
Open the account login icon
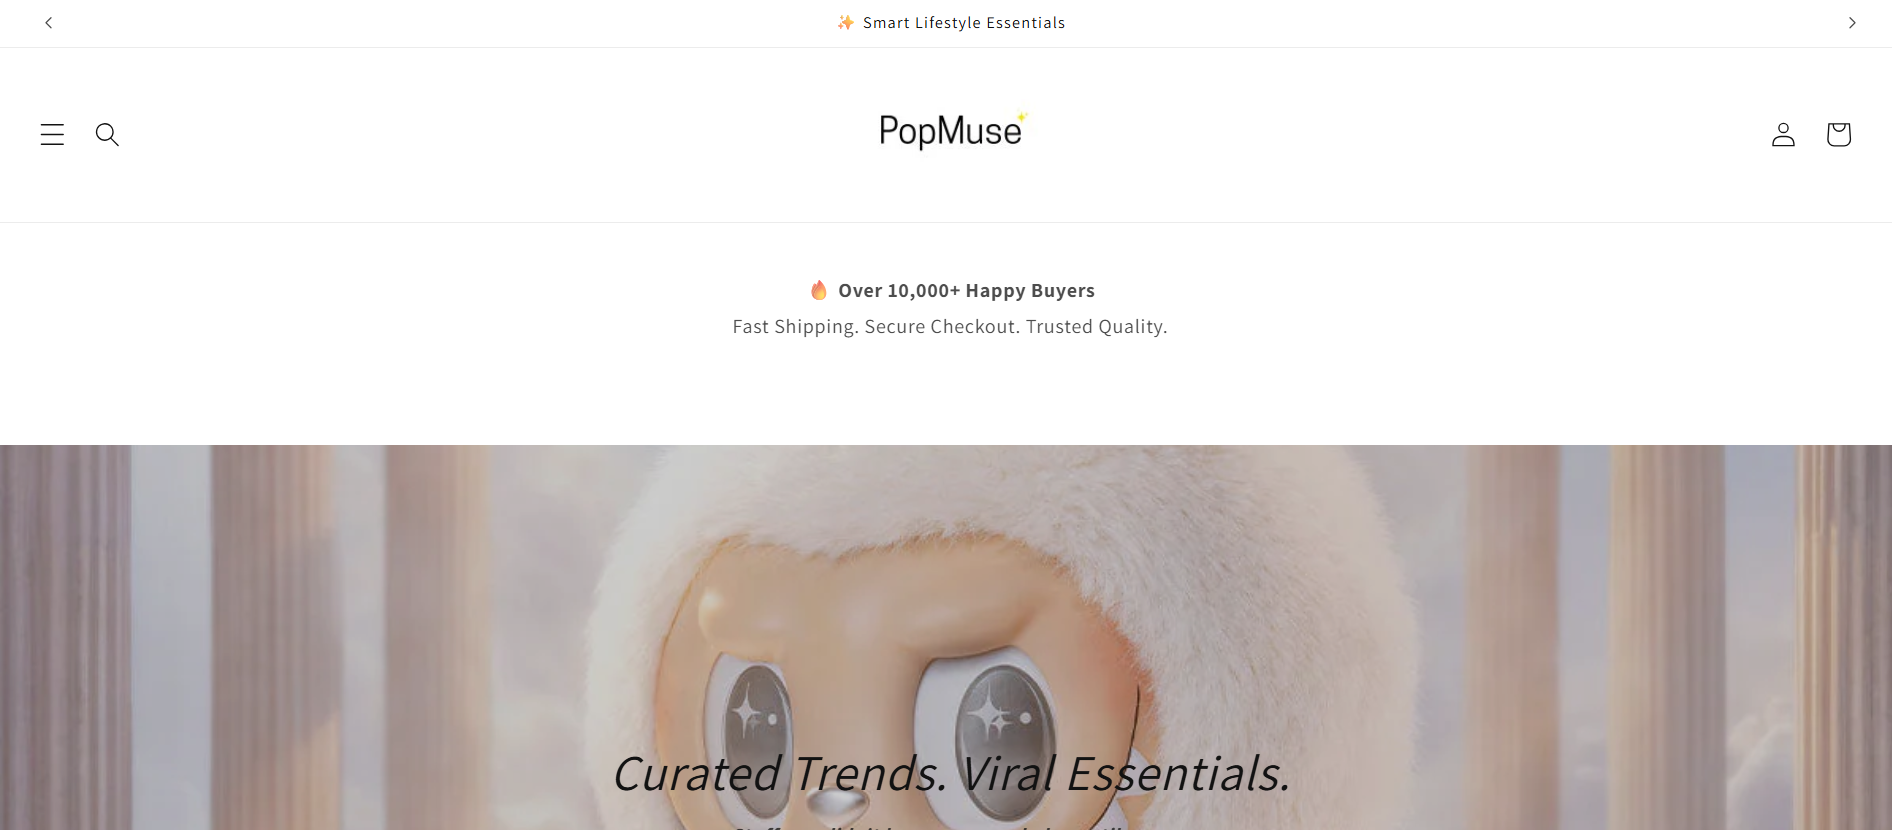[1783, 134]
